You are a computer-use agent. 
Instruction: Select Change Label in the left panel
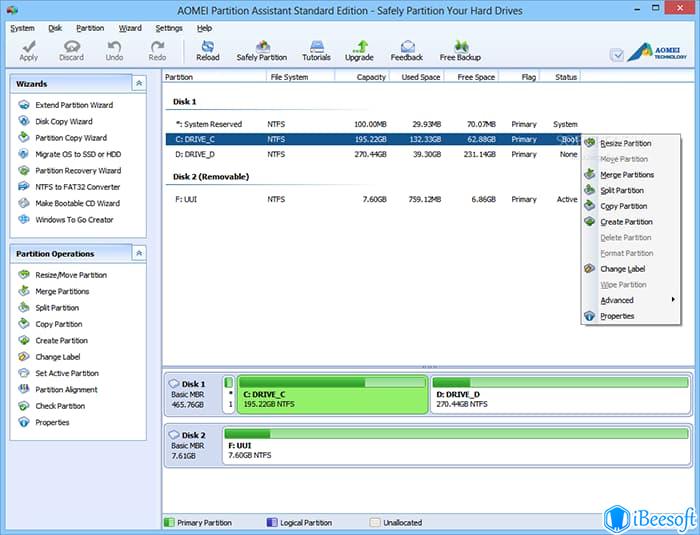pyautogui.click(x=49, y=357)
